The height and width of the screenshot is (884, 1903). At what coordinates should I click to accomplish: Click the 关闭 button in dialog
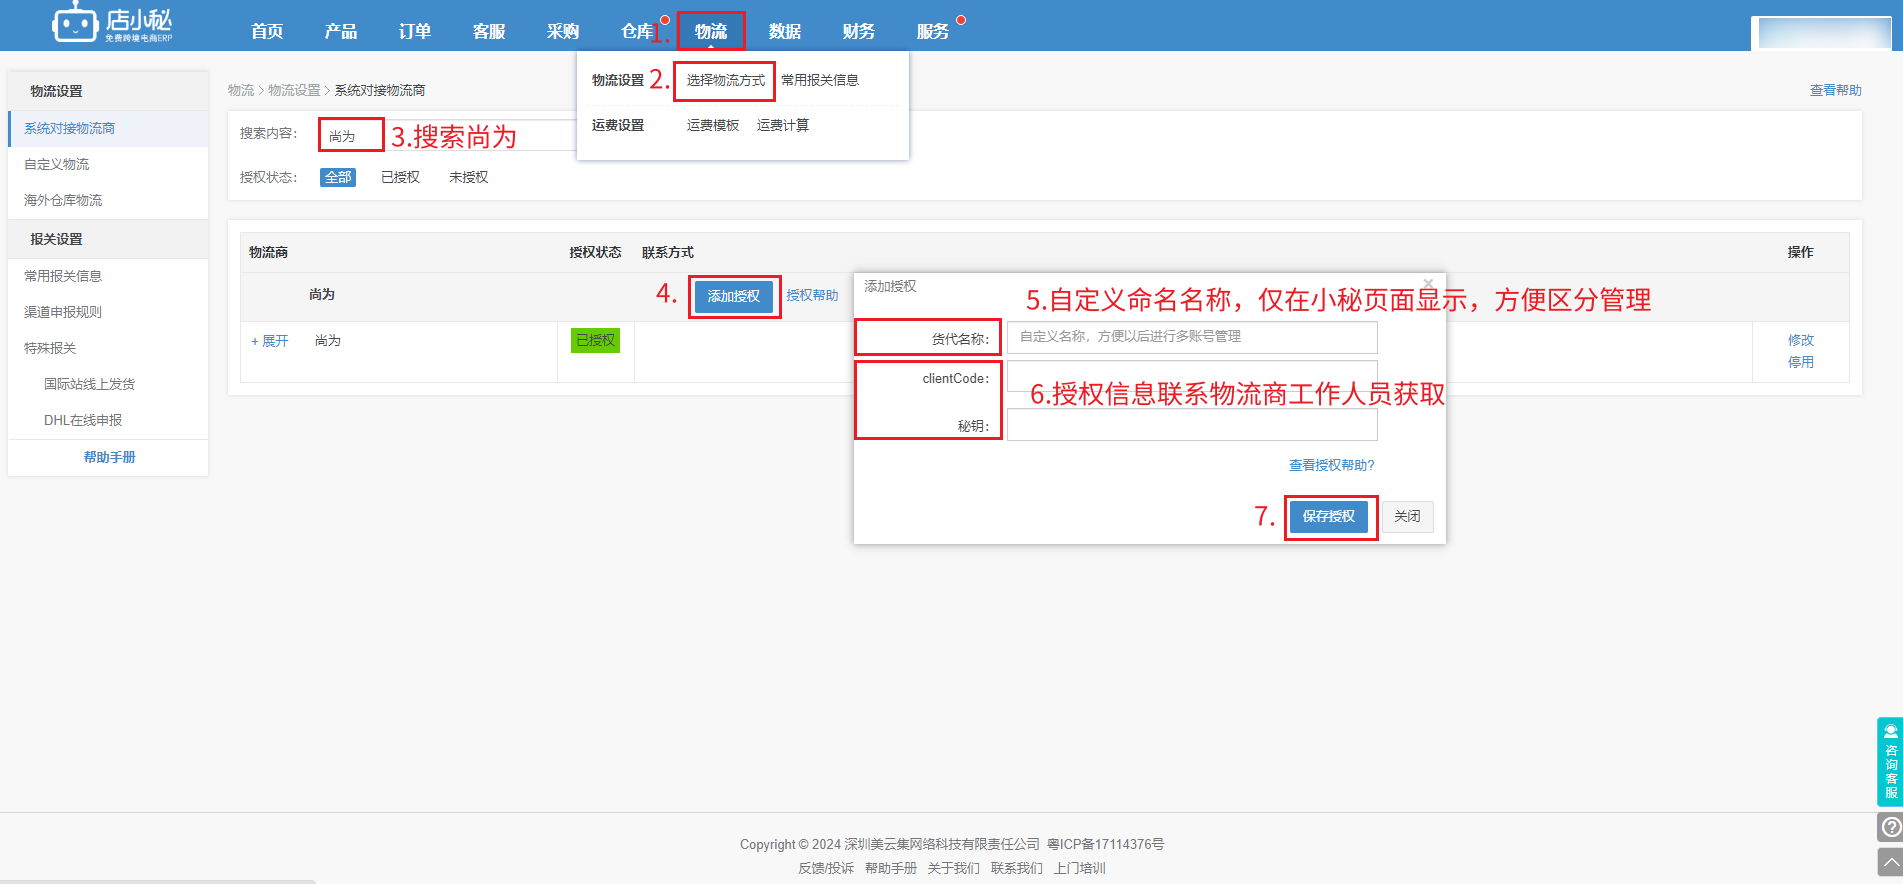point(1407,516)
